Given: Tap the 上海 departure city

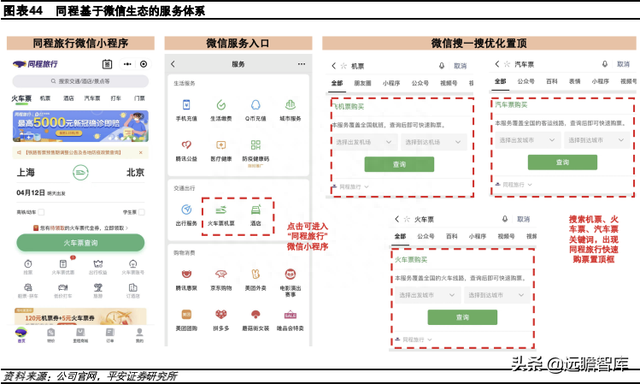Looking at the screenshot, I should pyautogui.click(x=26, y=173).
